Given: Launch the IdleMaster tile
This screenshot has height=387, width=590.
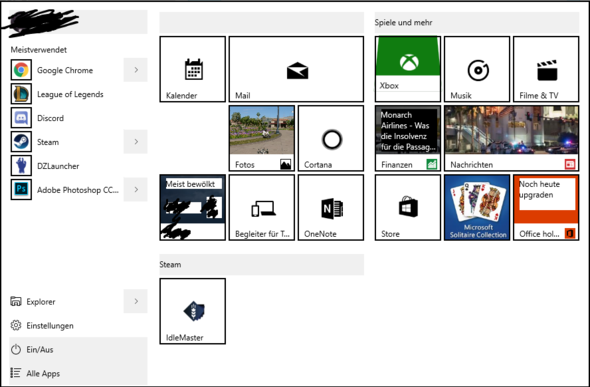Looking at the screenshot, I should (x=193, y=311).
